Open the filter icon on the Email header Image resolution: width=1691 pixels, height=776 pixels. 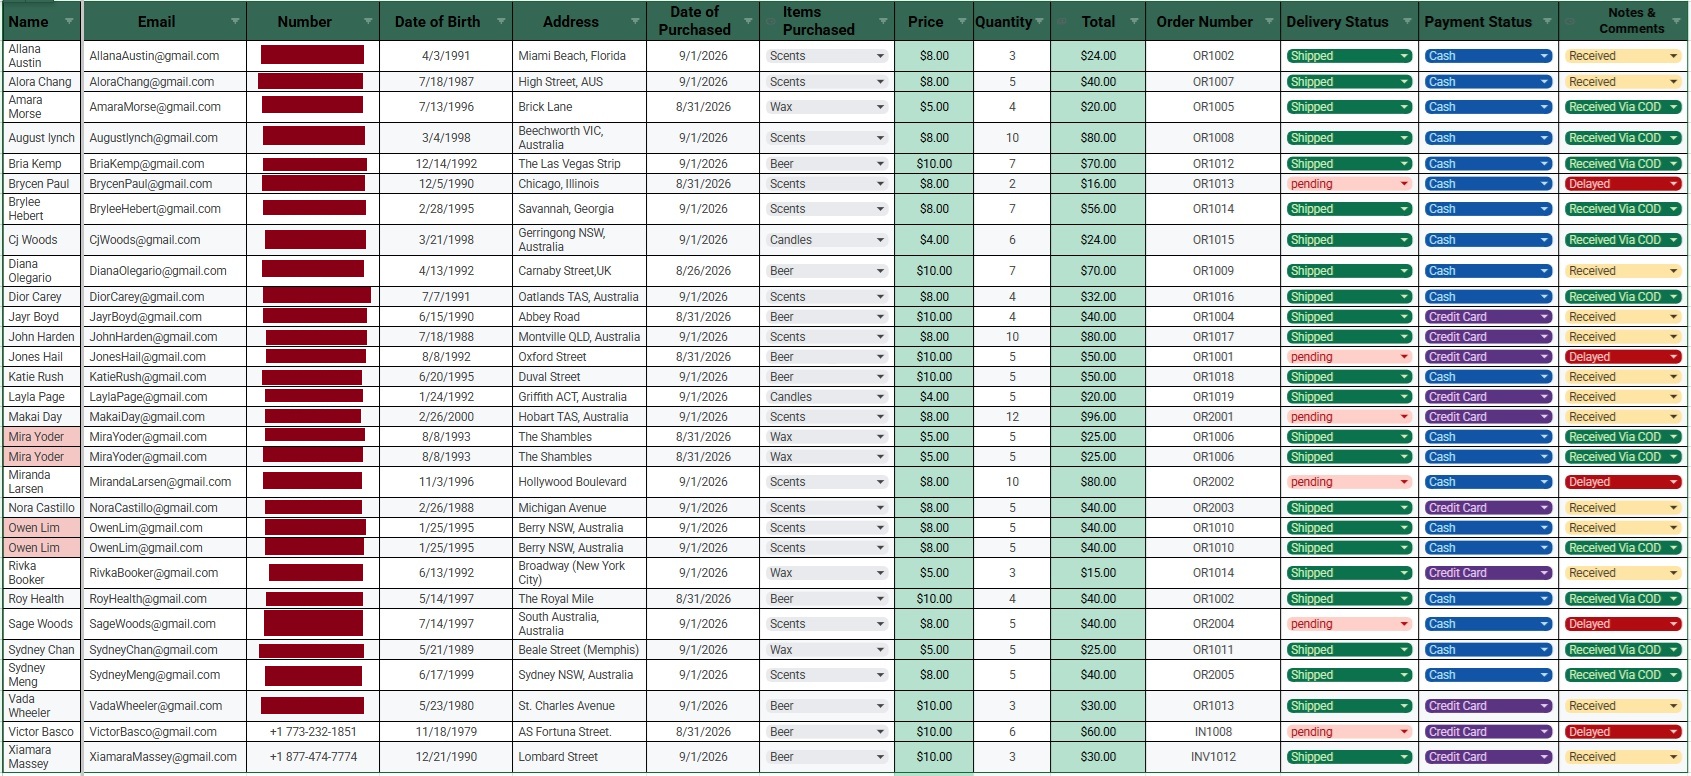pyautogui.click(x=235, y=21)
